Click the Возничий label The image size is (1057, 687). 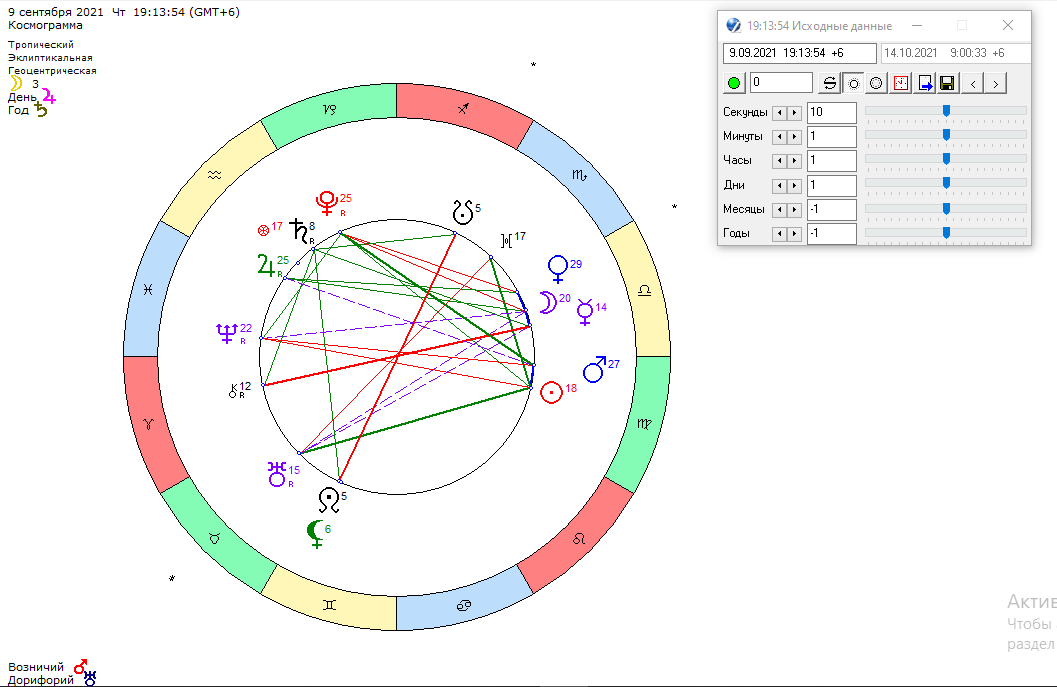[36, 667]
